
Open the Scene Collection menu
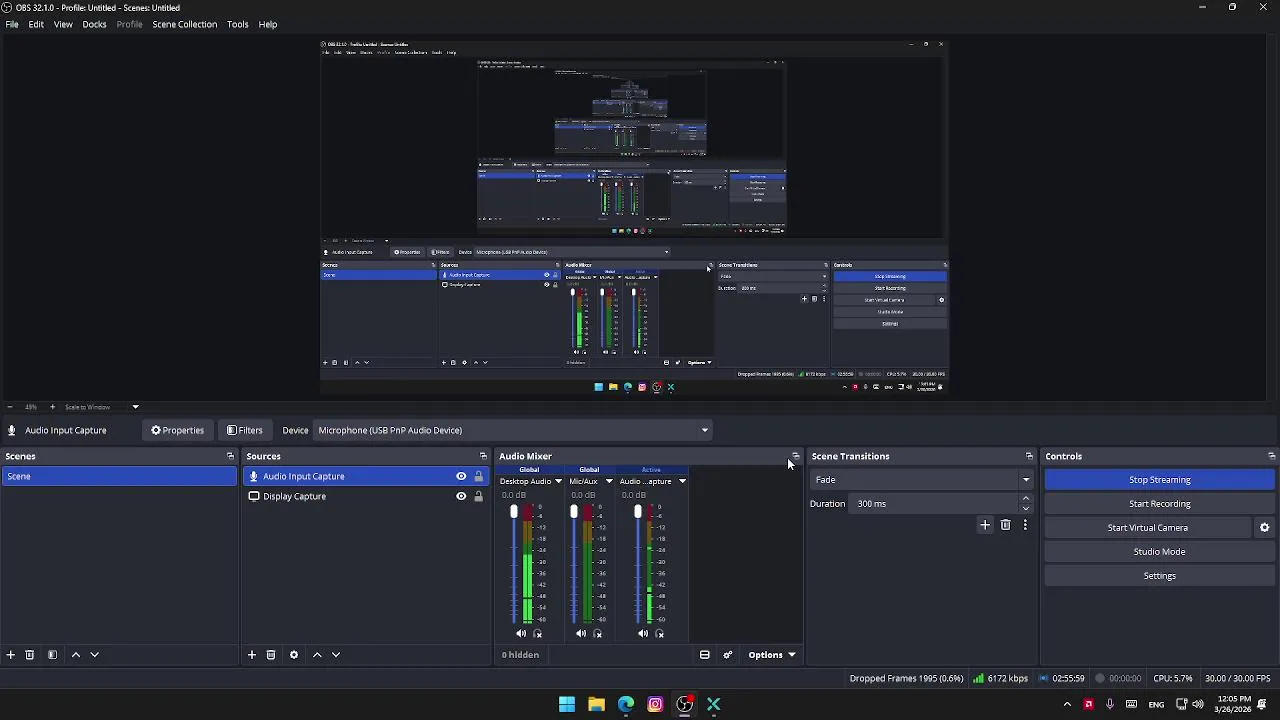coord(184,24)
